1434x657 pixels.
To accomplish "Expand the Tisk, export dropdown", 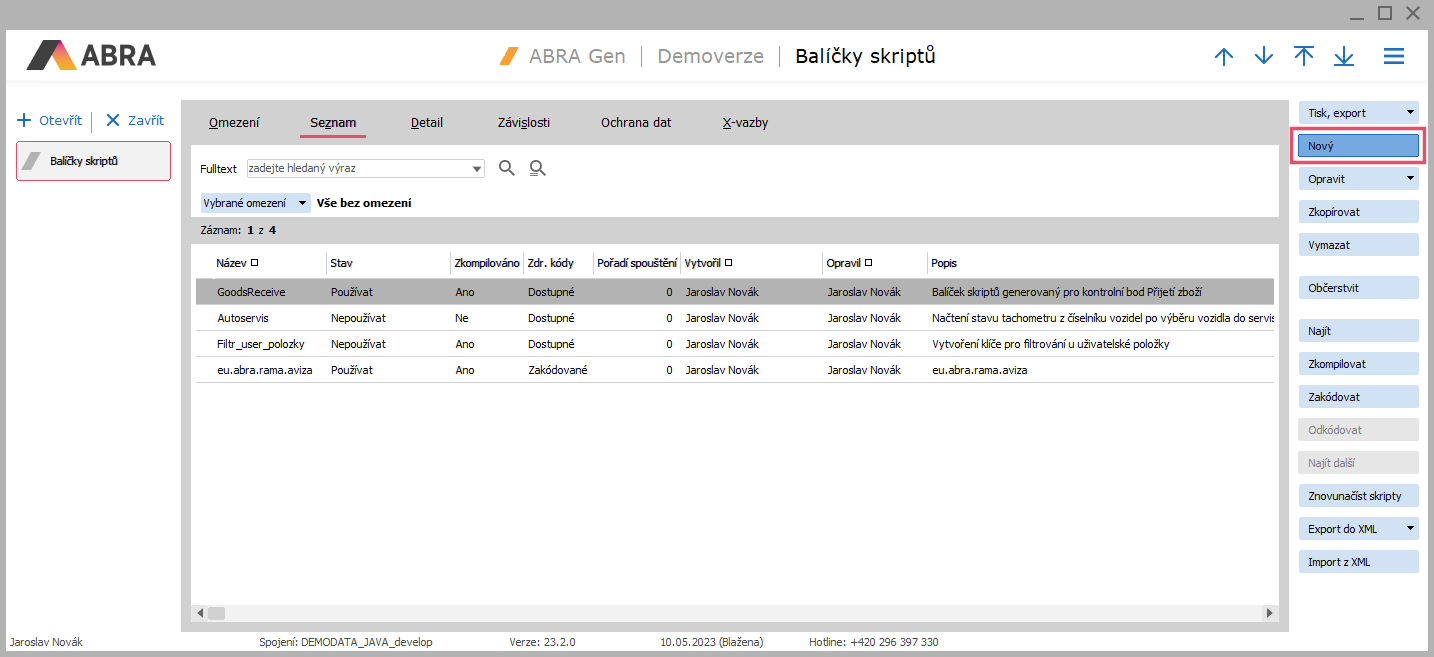I will pyautogui.click(x=1410, y=113).
